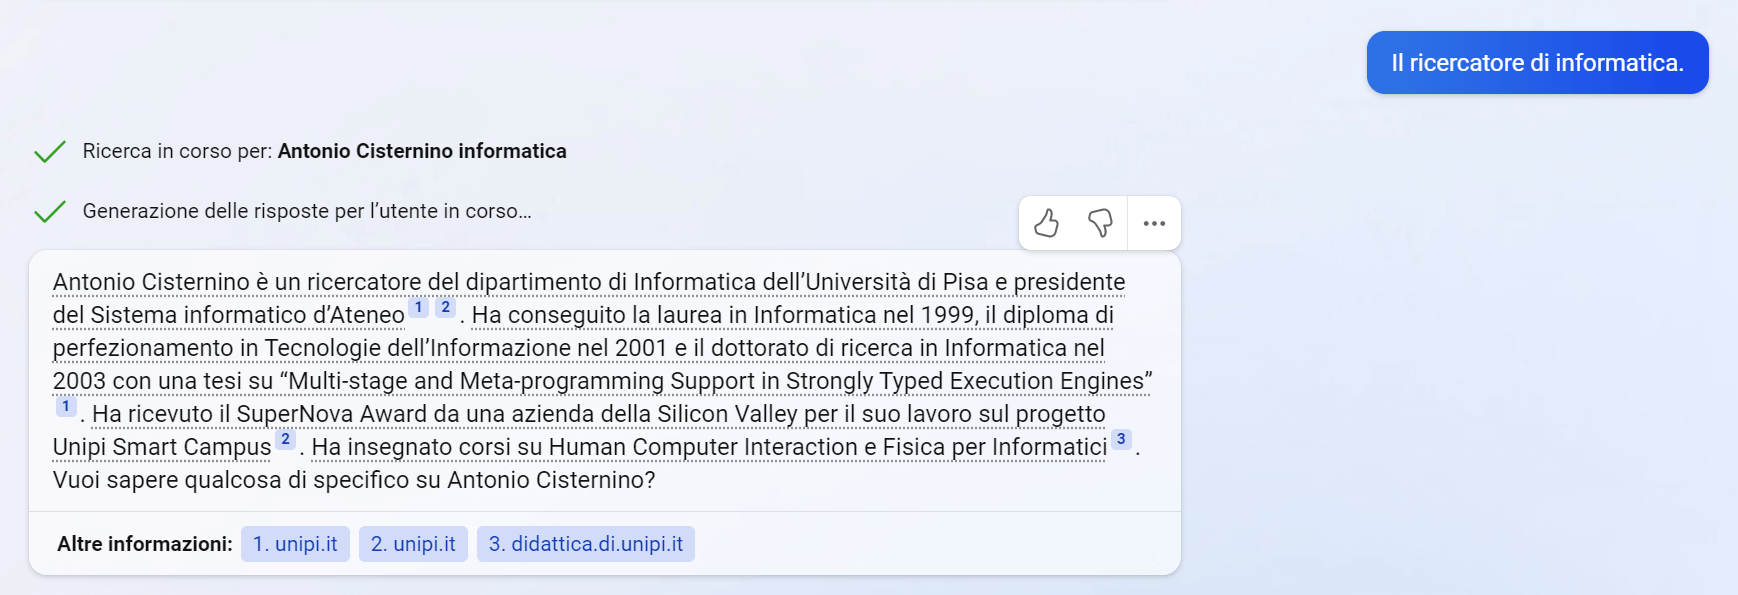Click the user message 'Il ricercatore di informatica.'
This screenshot has height=595, width=1738.
pyautogui.click(x=1537, y=63)
